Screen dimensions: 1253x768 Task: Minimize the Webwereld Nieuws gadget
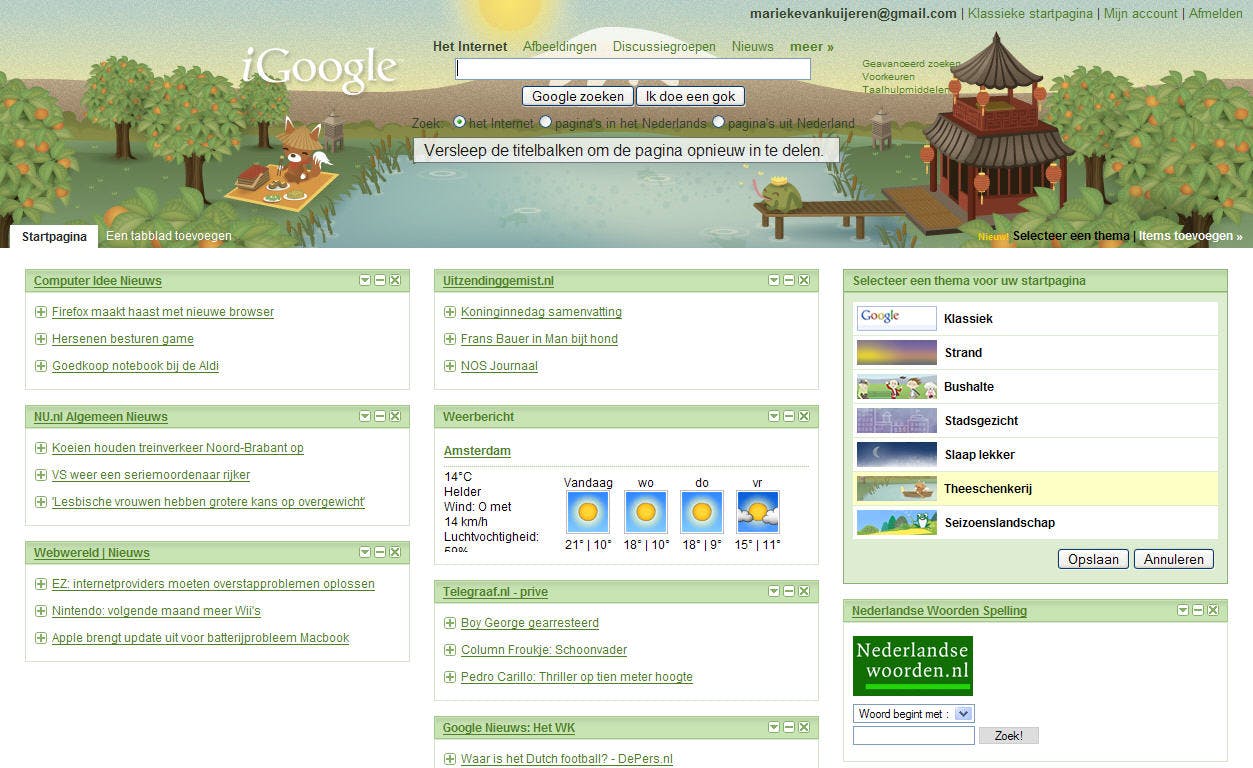coord(380,552)
